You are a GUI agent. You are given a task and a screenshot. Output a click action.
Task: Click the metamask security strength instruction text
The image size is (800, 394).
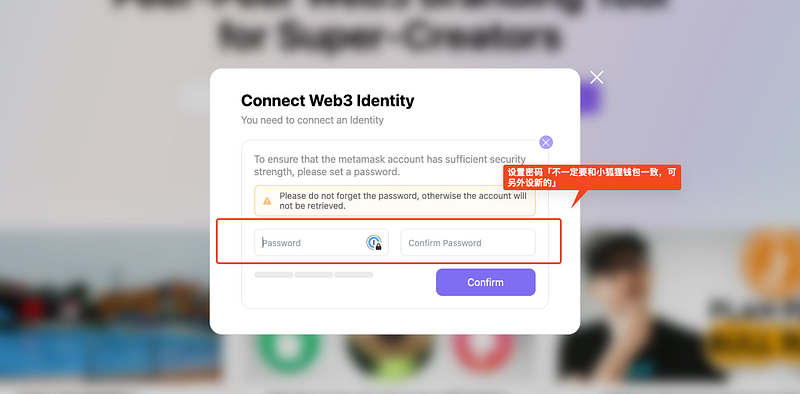coord(390,165)
